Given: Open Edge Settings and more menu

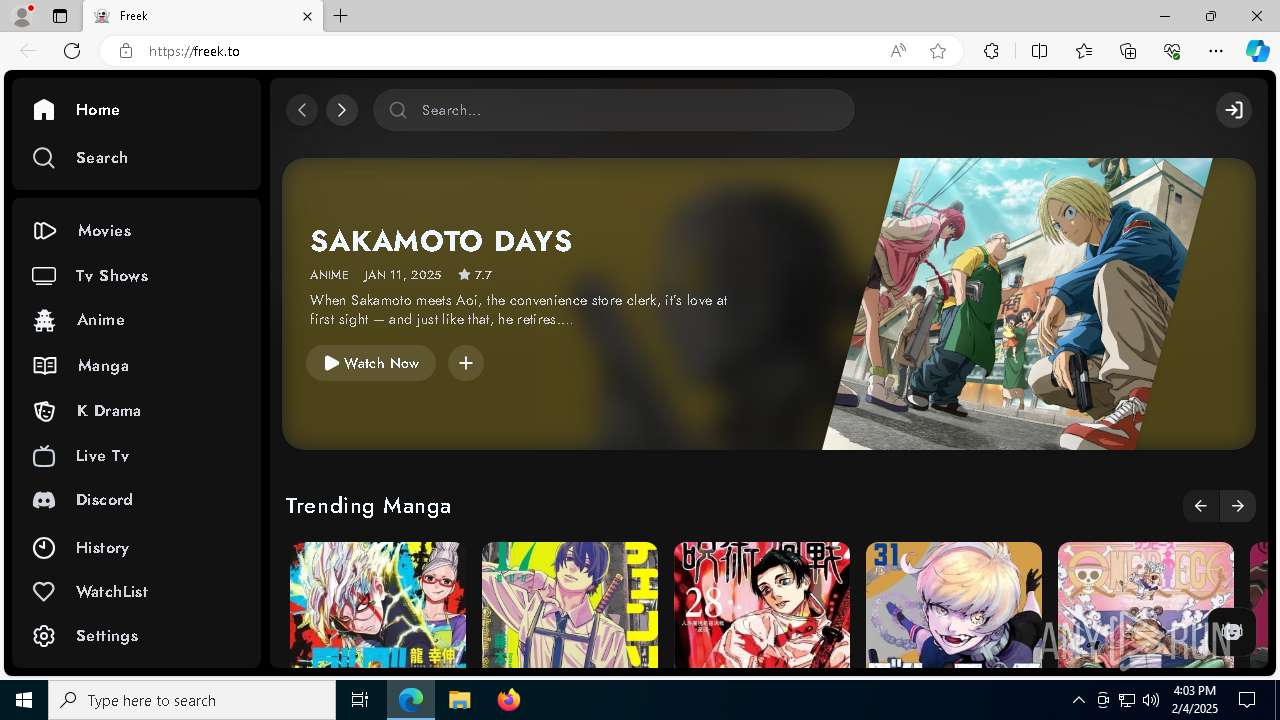Looking at the screenshot, I should pyautogui.click(x=1216, y=51).
